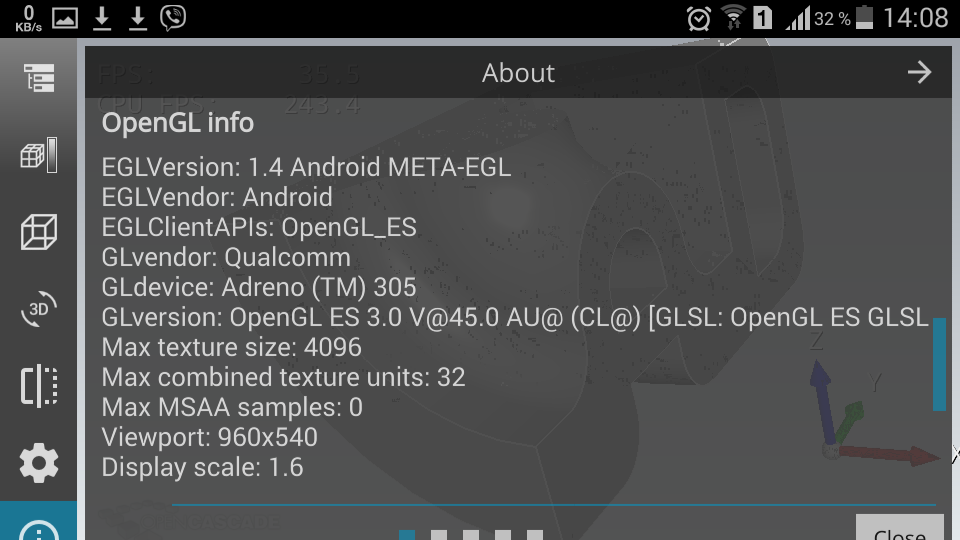Select the shaded box display mode icon
Image resolution: width=960 pixels, height=540 pixels.
[38, 156]
